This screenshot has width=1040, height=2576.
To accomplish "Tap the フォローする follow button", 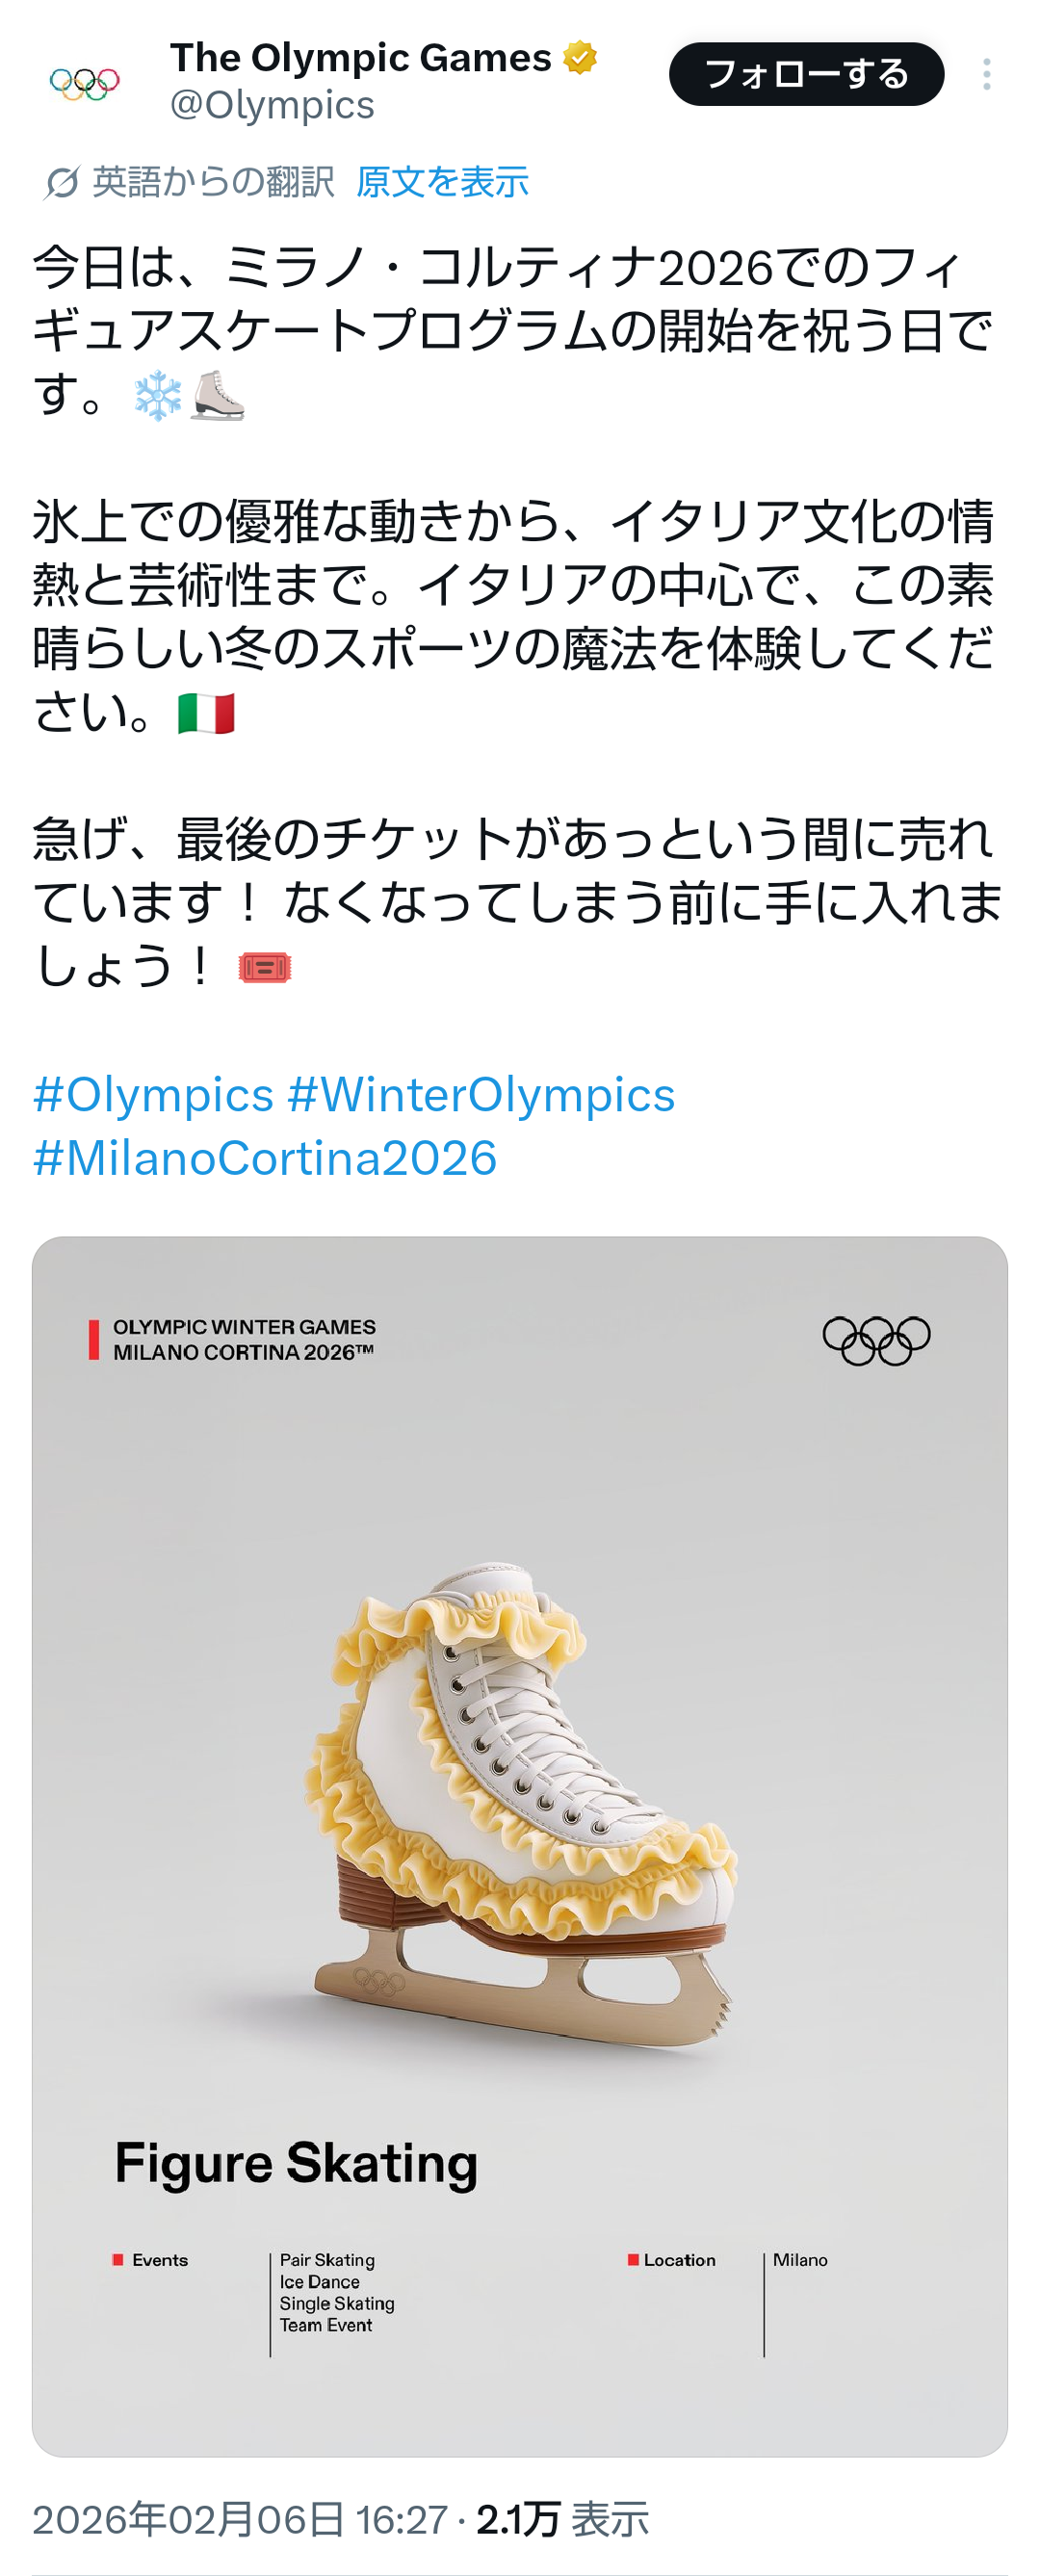I will (x=806, y=75).
